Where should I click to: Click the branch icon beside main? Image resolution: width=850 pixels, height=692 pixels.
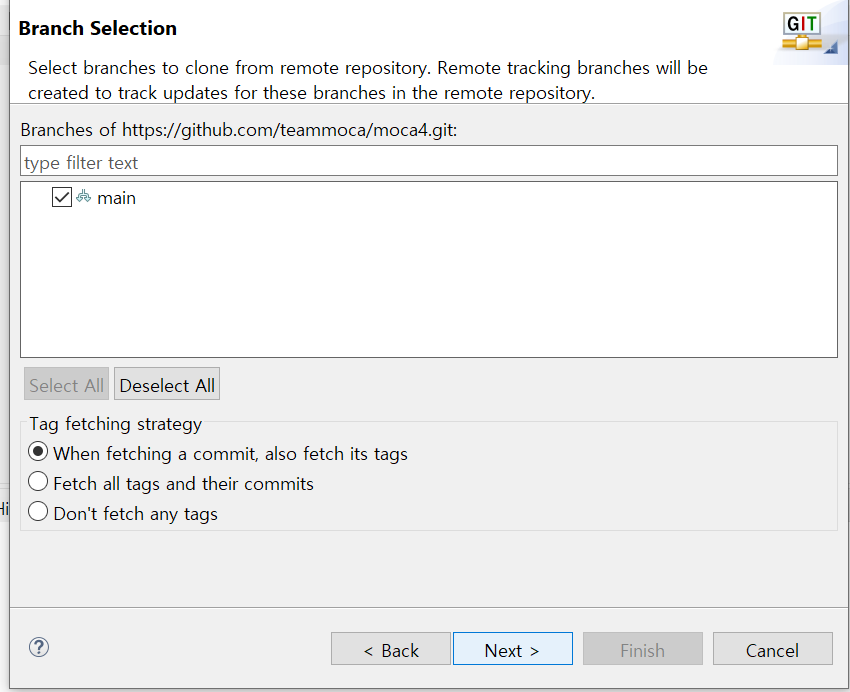83,197
